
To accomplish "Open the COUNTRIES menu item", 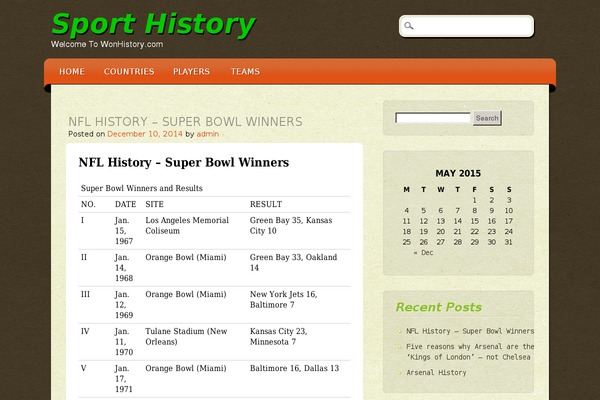I will coord(129,72).
